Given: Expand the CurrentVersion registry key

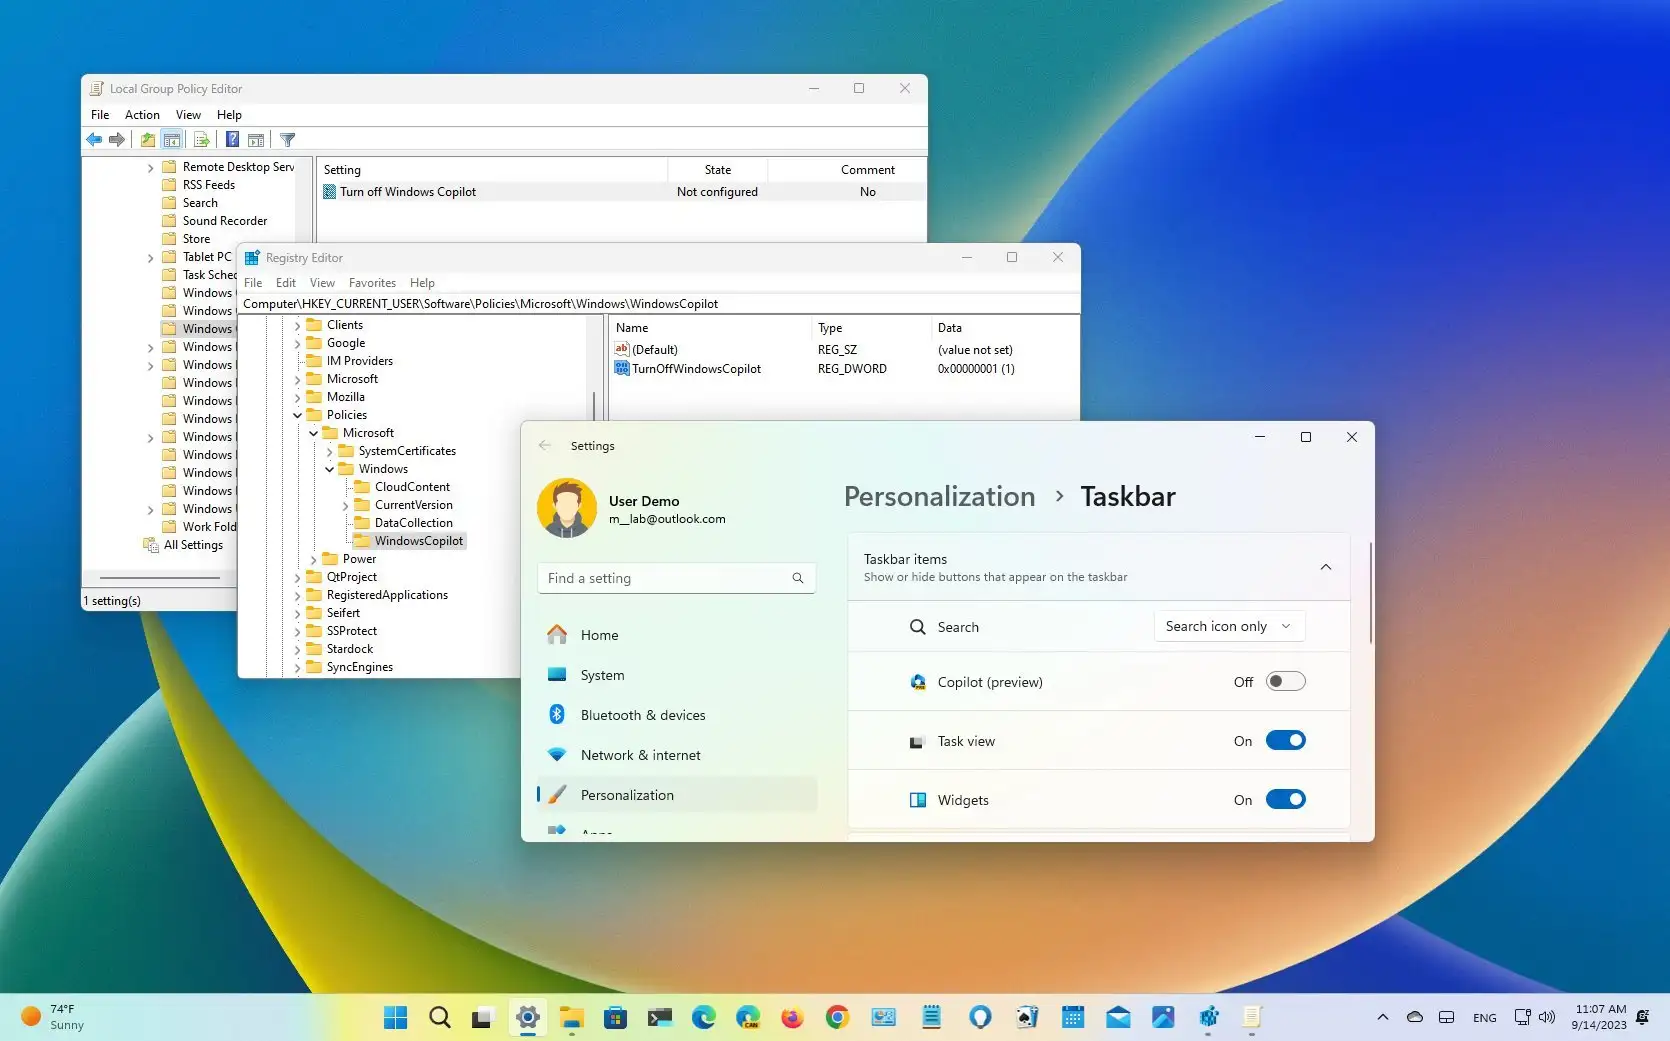Looking at the screenshot, I should 345,505.
